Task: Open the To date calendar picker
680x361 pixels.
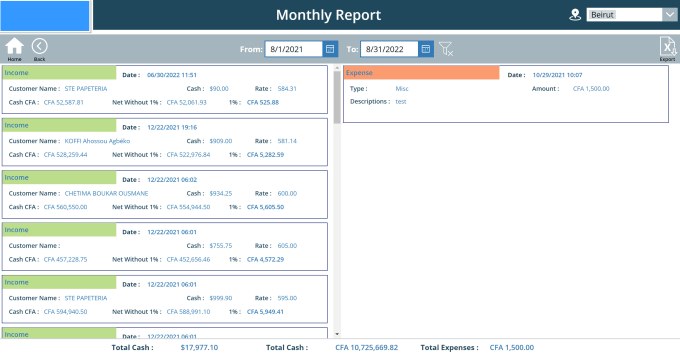Action: (x=426, y=49)
